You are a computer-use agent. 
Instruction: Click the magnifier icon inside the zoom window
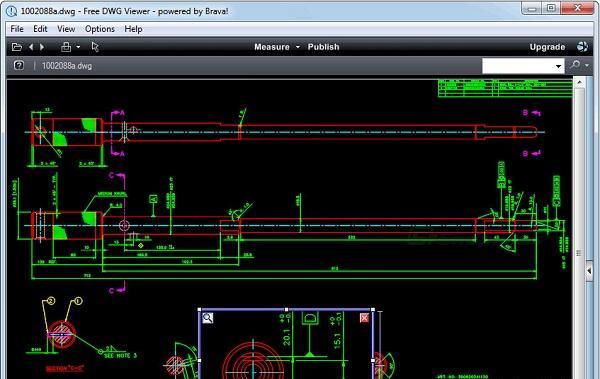207,318
